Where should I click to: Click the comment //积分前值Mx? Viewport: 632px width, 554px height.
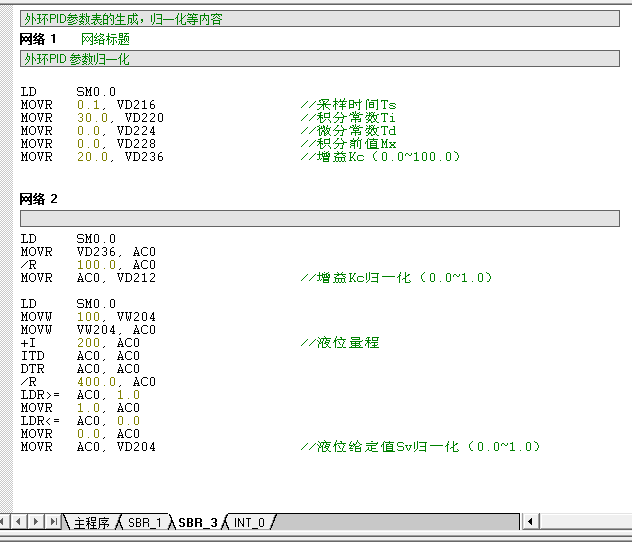point(349,144)
